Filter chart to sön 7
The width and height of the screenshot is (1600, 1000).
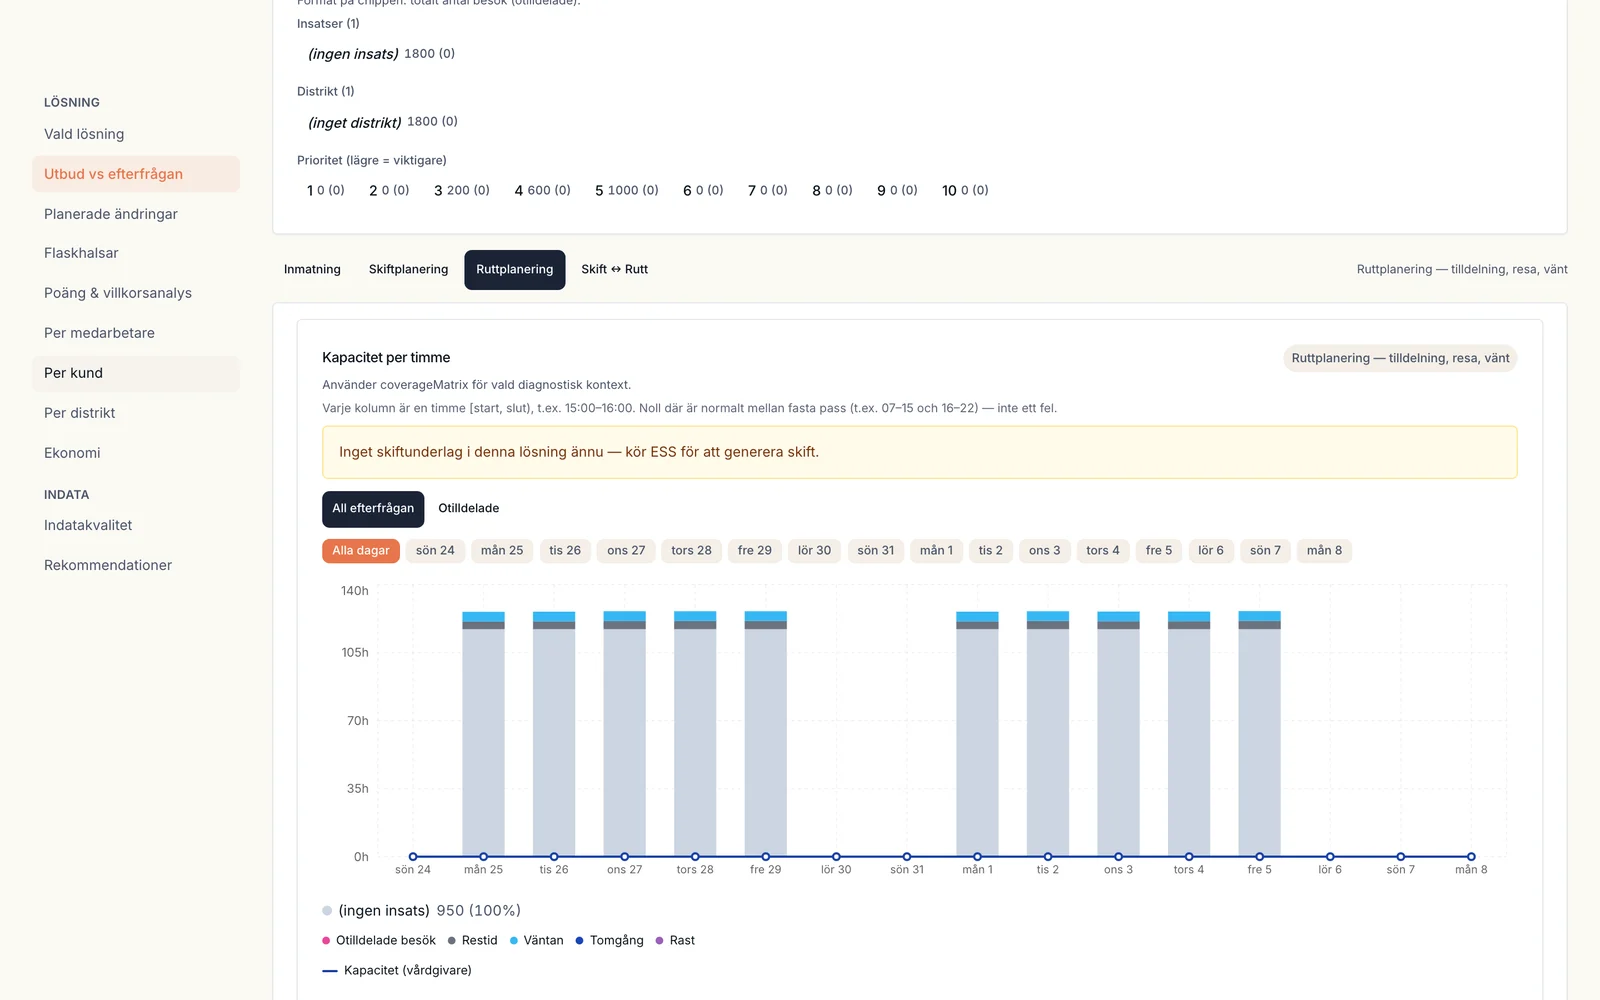(x=1266, y=551)
